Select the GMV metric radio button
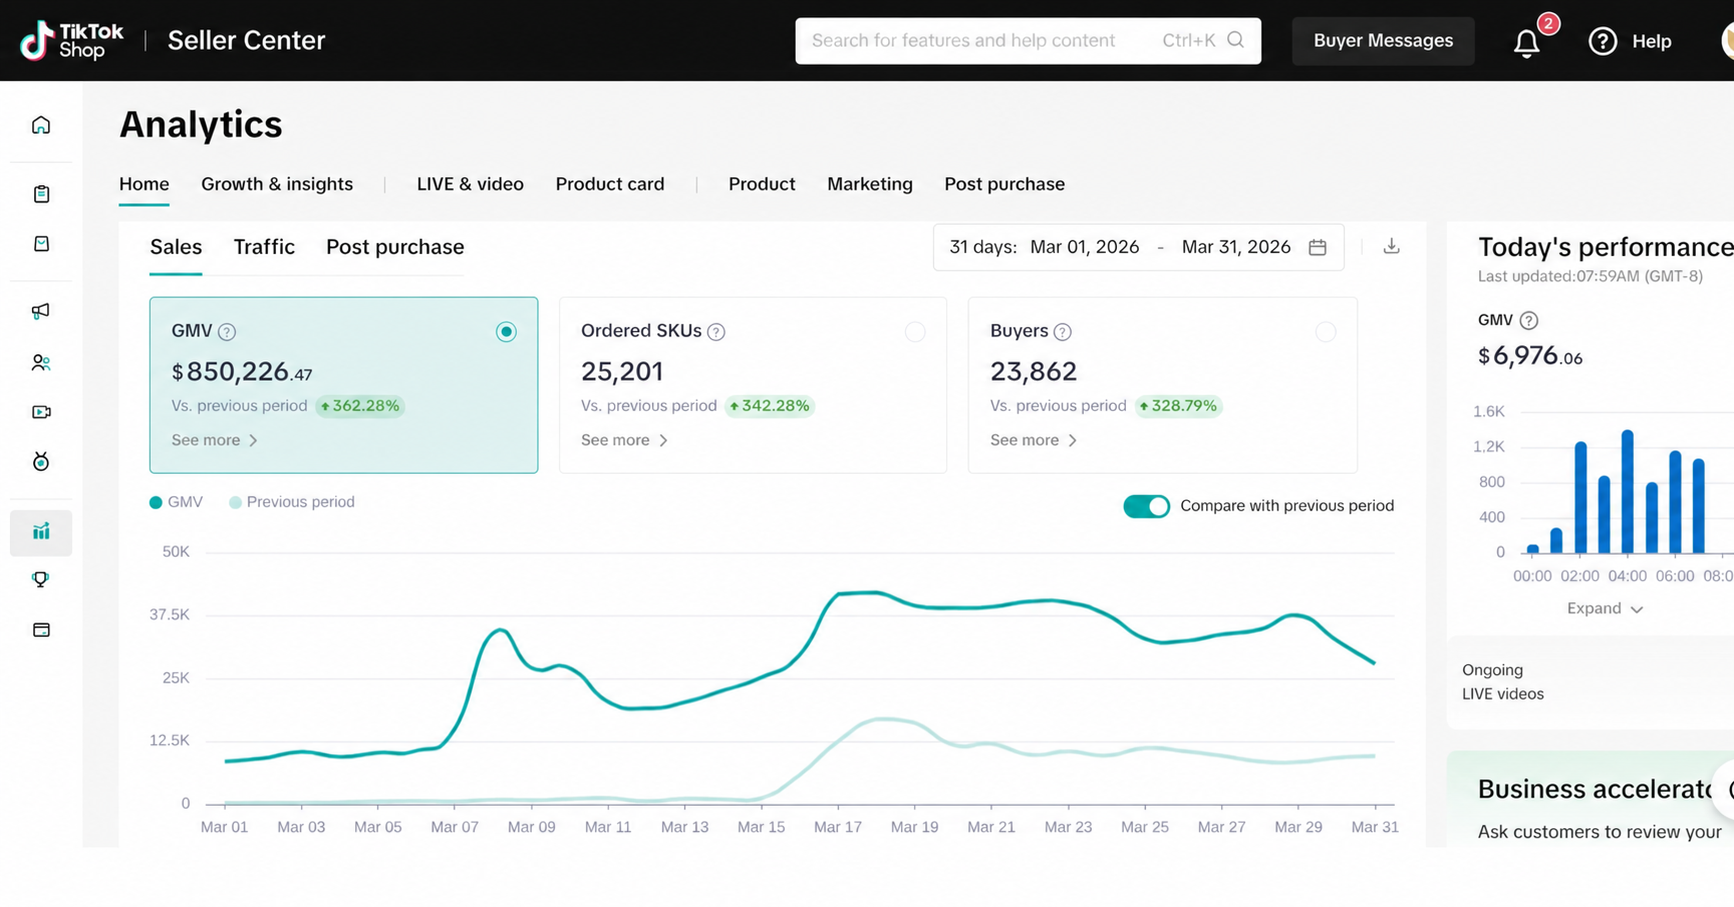Viewport: 1734px width, 907px height. click(506, 332)
